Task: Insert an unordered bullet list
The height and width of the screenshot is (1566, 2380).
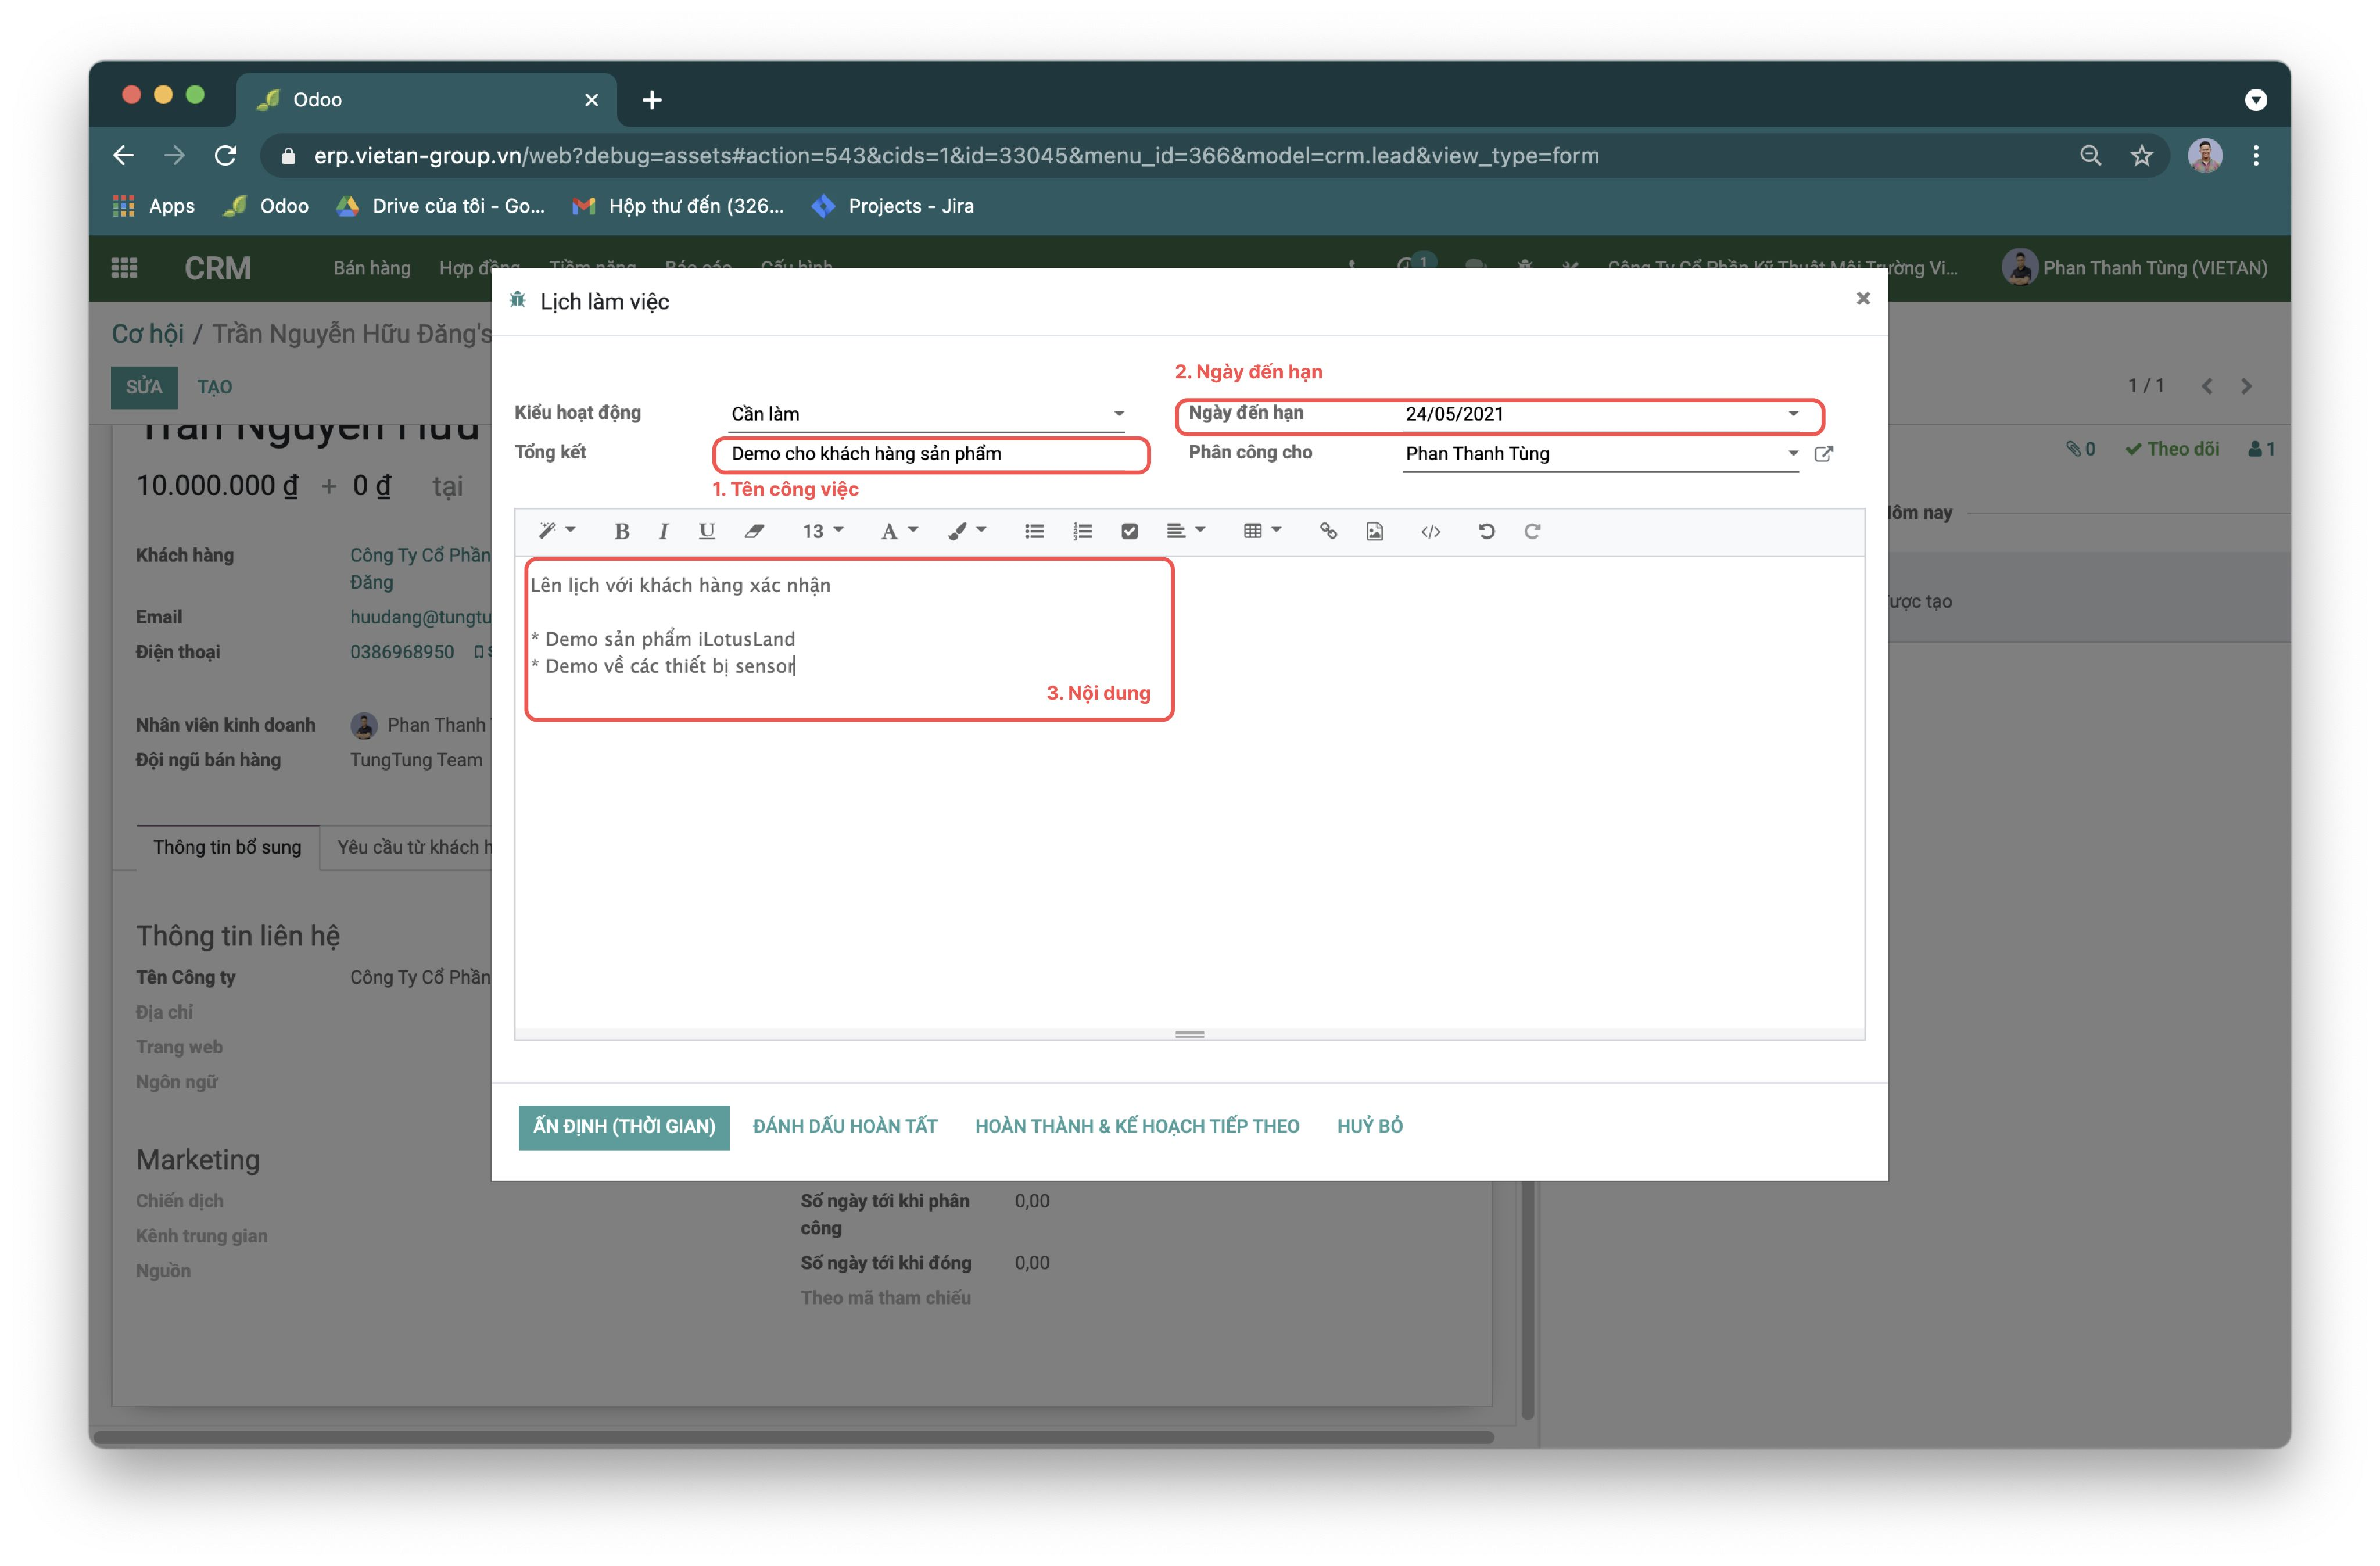Action: tap(1034, 531)
